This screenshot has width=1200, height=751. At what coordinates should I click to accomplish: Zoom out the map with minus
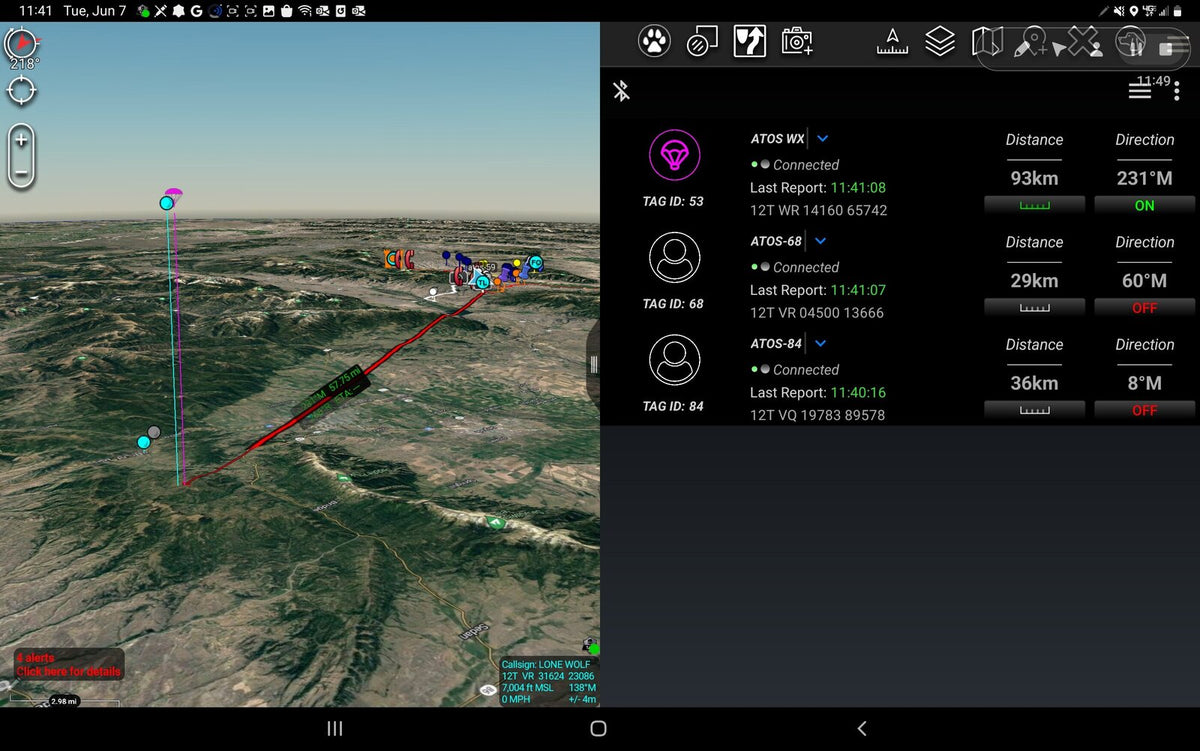point(21,173)
